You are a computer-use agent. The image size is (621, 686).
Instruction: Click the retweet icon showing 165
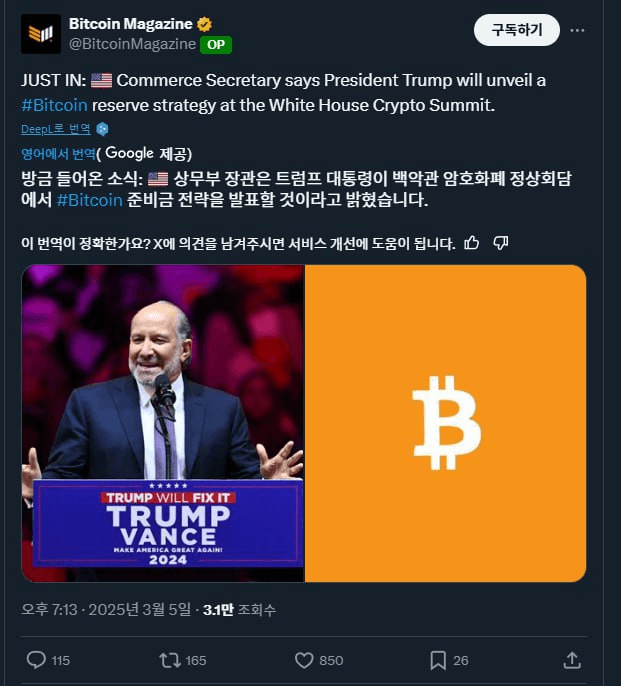tap(170, 660)
